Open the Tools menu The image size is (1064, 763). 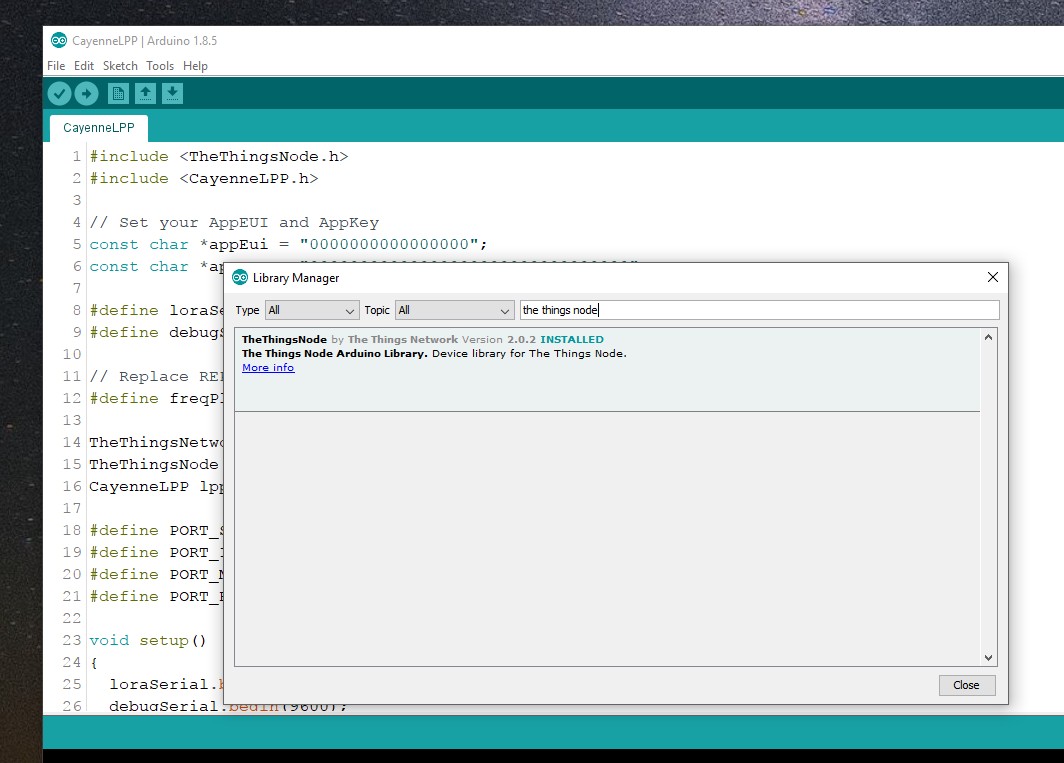coord(160,66)
